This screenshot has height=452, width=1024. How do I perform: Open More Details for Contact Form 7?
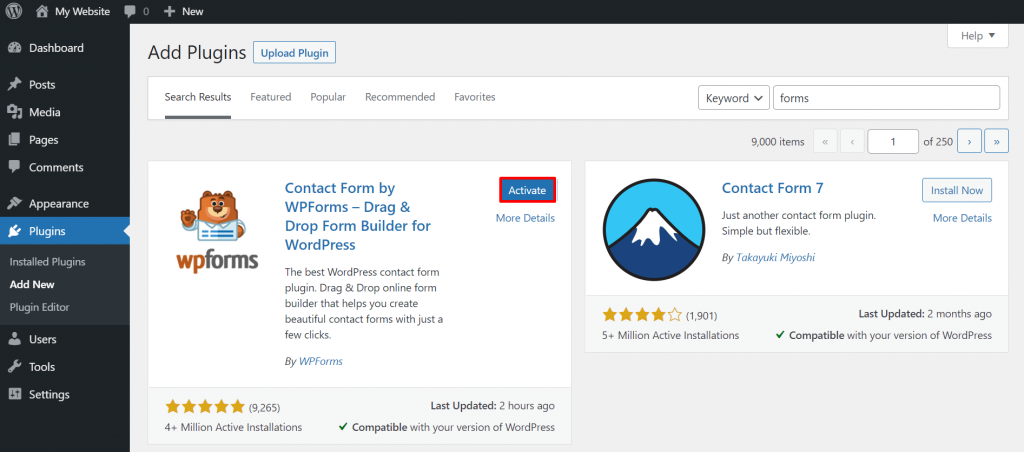[x=962, y=218]
